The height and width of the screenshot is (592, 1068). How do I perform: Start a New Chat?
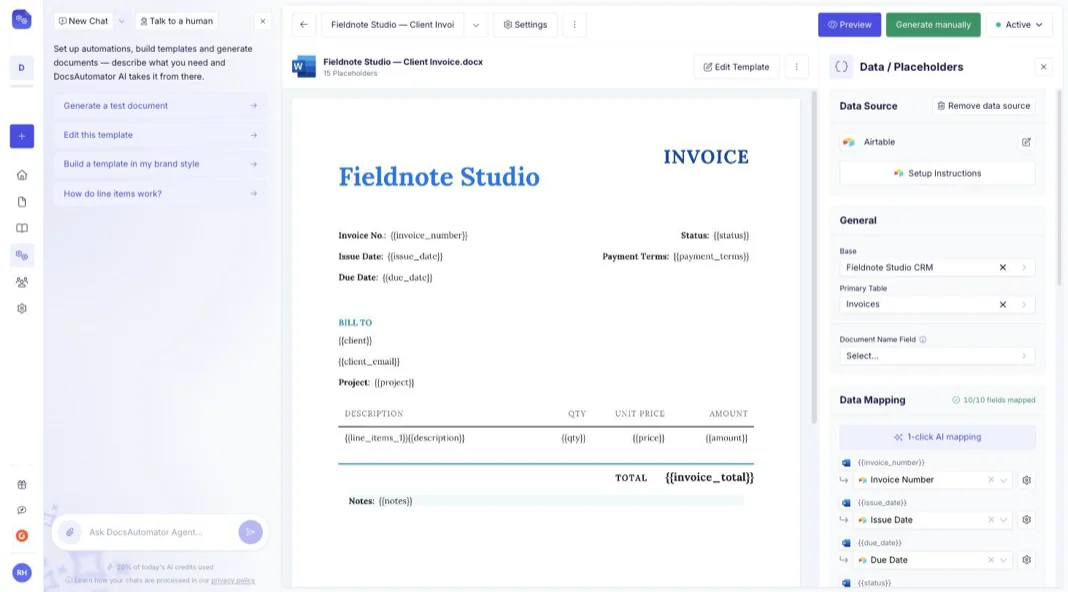point(83,21)
